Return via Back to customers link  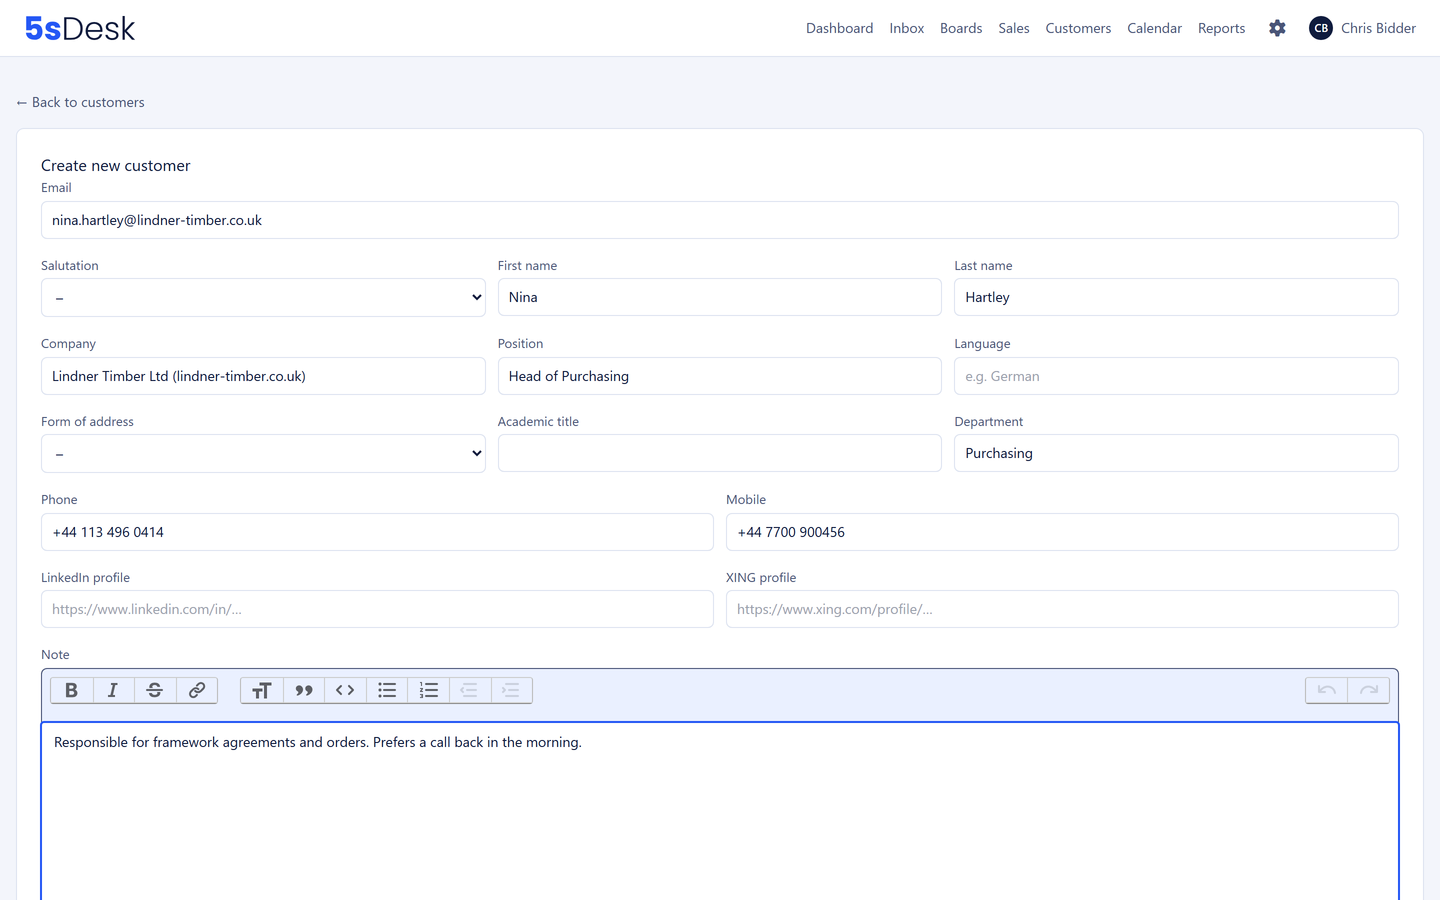point(80,102)
